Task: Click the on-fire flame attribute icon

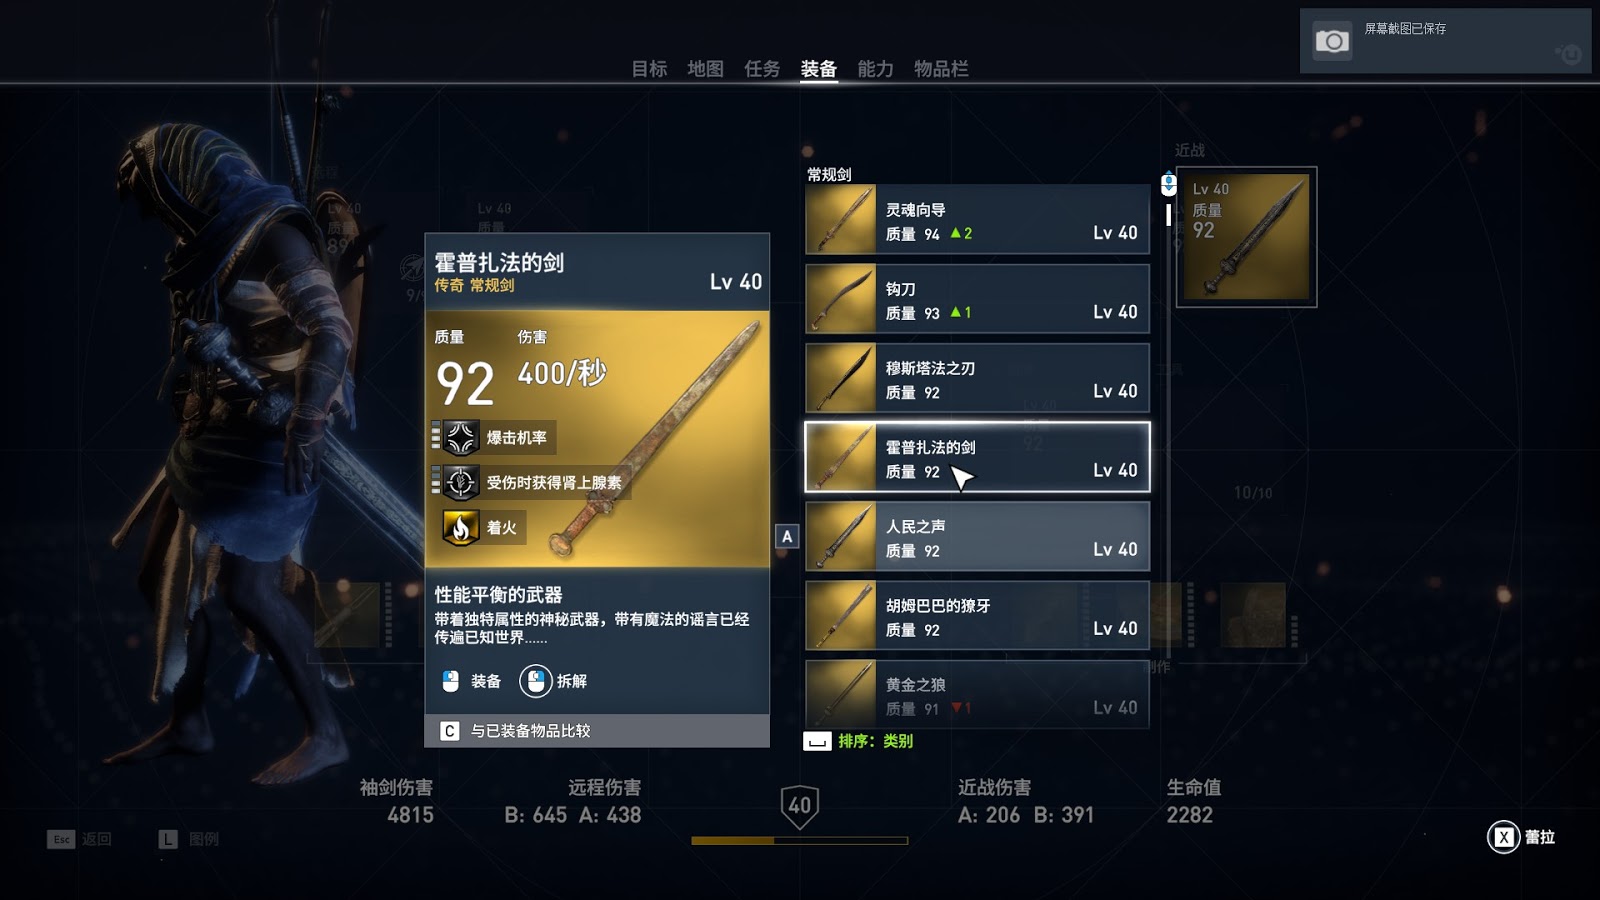Action: (x=460, y=528)
